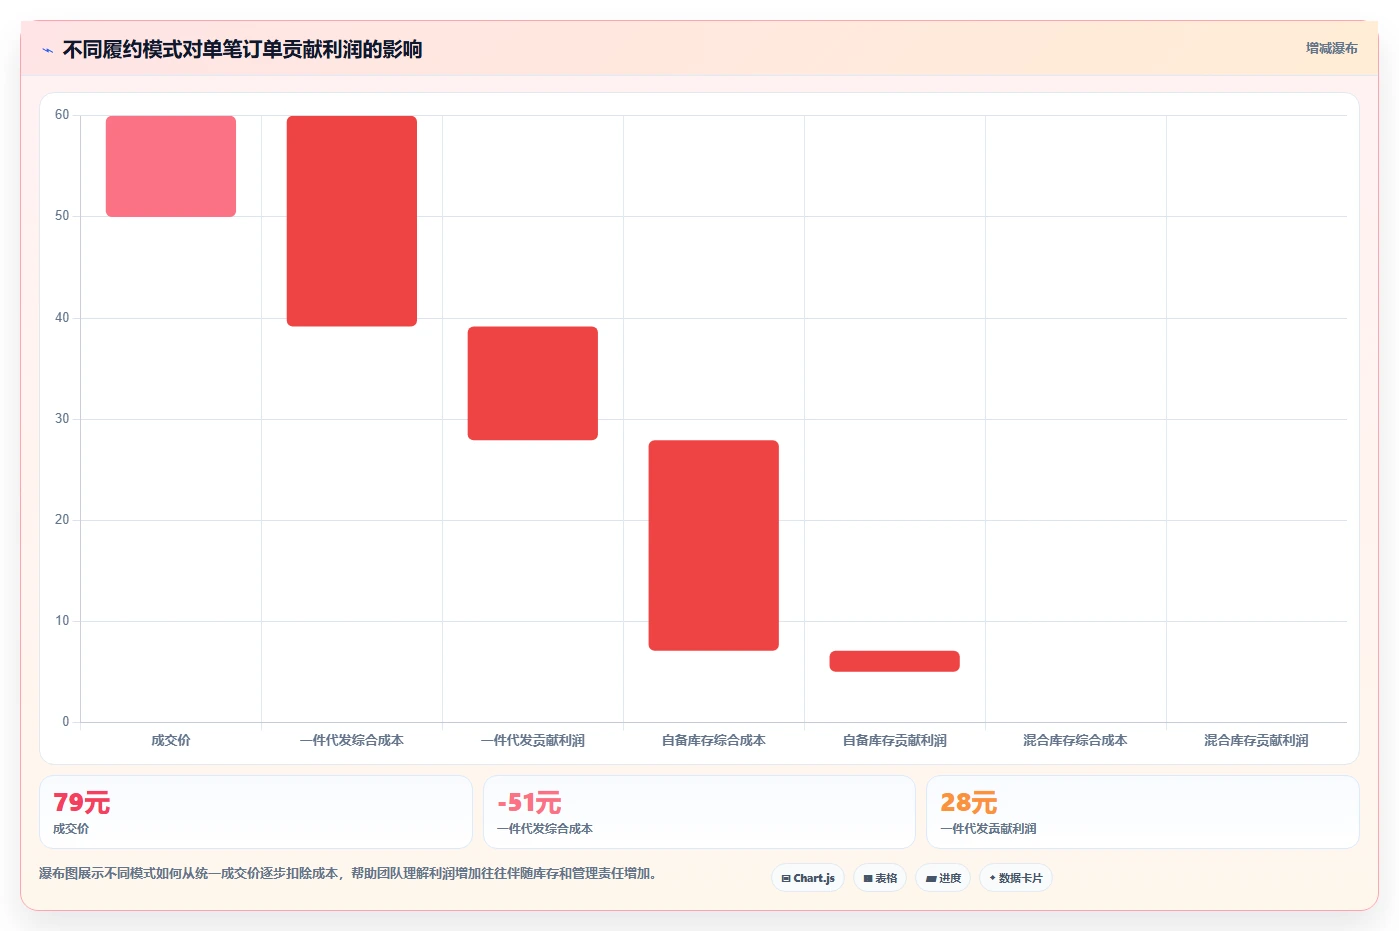Click x-axis label 混合库存贡献利润
This screenshot has width=1399, height=931.
[x=1257, y=740]
